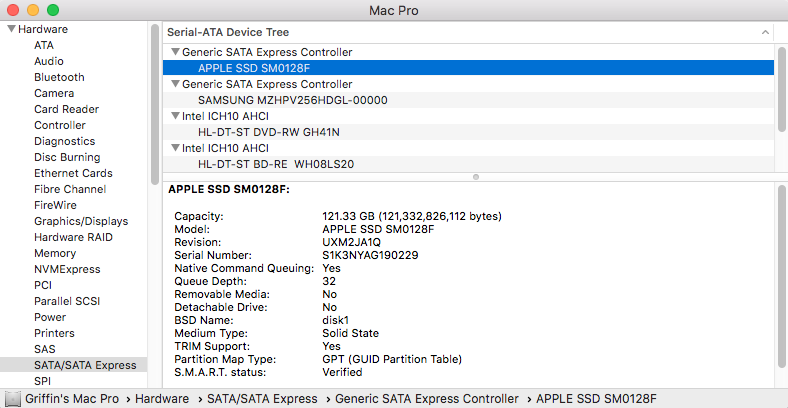
Task: Collapse Generic SATA Express Controller above APPLE SSD
Action: click(x=175, y=52)
